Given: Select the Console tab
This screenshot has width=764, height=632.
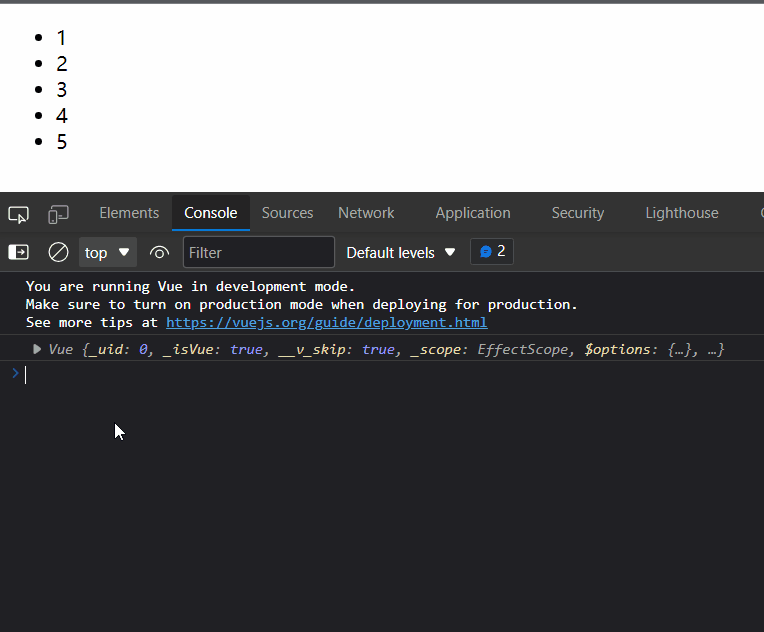Looking at the screenshot, I should pos(210,213).
